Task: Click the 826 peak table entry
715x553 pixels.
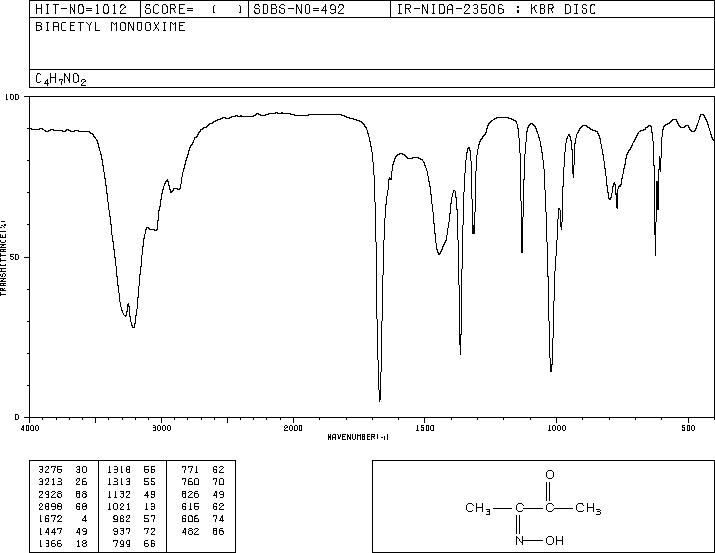Action: pyautogui.click(x=190, y=494)
